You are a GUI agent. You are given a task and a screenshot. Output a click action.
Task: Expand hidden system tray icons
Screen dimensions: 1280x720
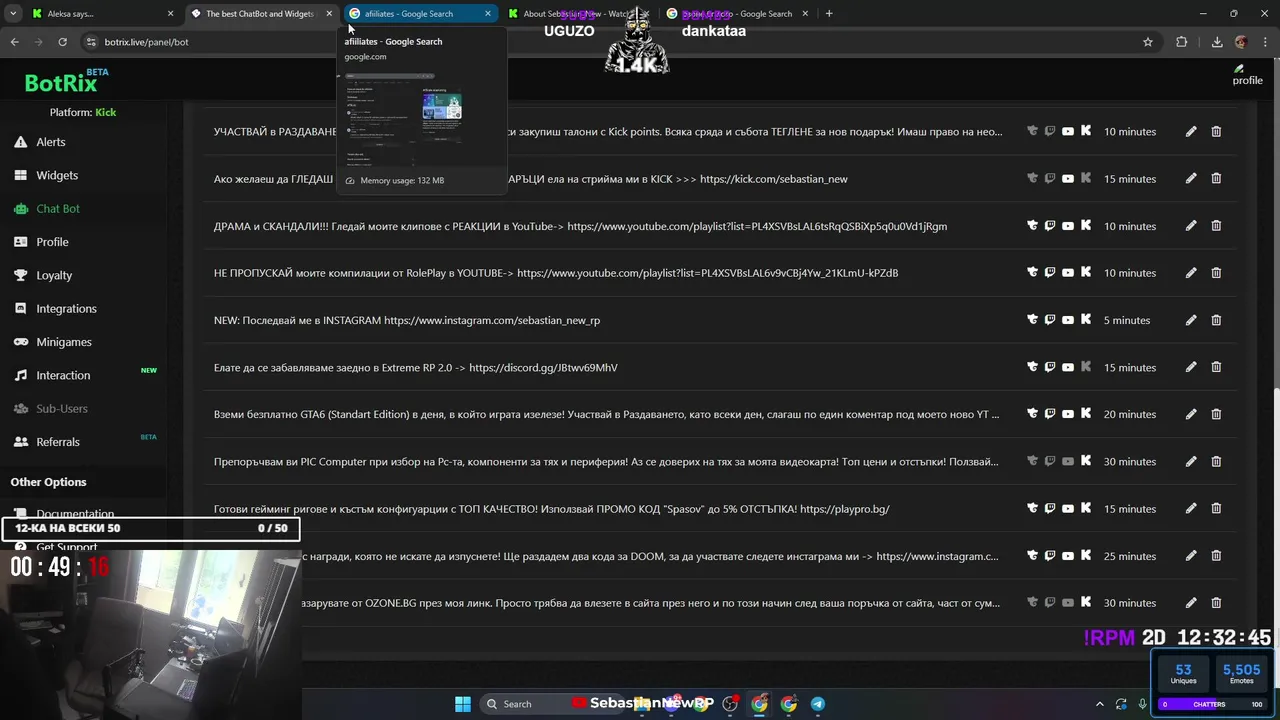(x=1100, y=704)
